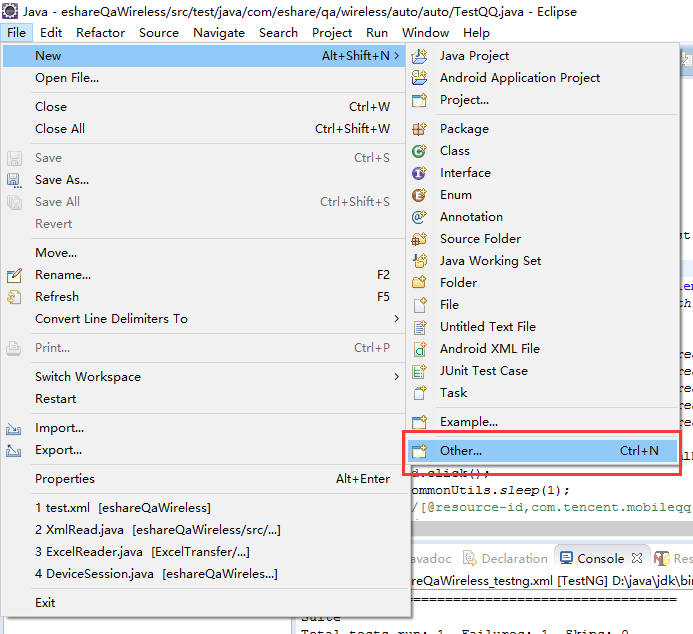Click the Export icon in File menu
This screenshot has height=634, width=693.
click(14, 451)
